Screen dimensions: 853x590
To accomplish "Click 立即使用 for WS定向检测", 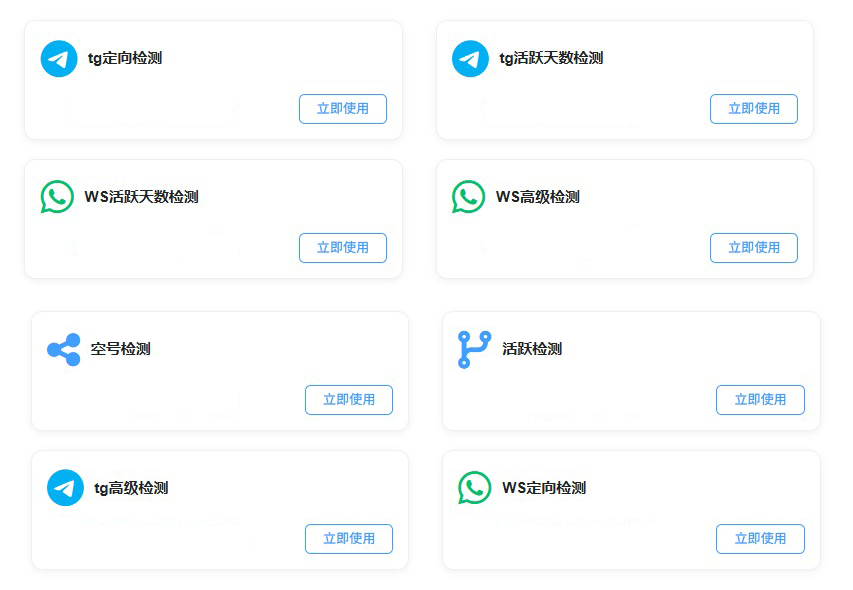I will coord(760,539).
